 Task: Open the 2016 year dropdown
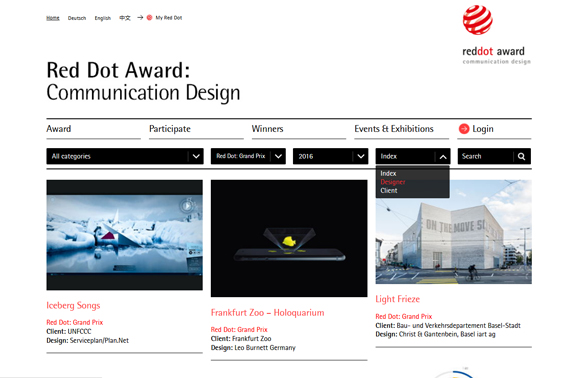(330, 156)
